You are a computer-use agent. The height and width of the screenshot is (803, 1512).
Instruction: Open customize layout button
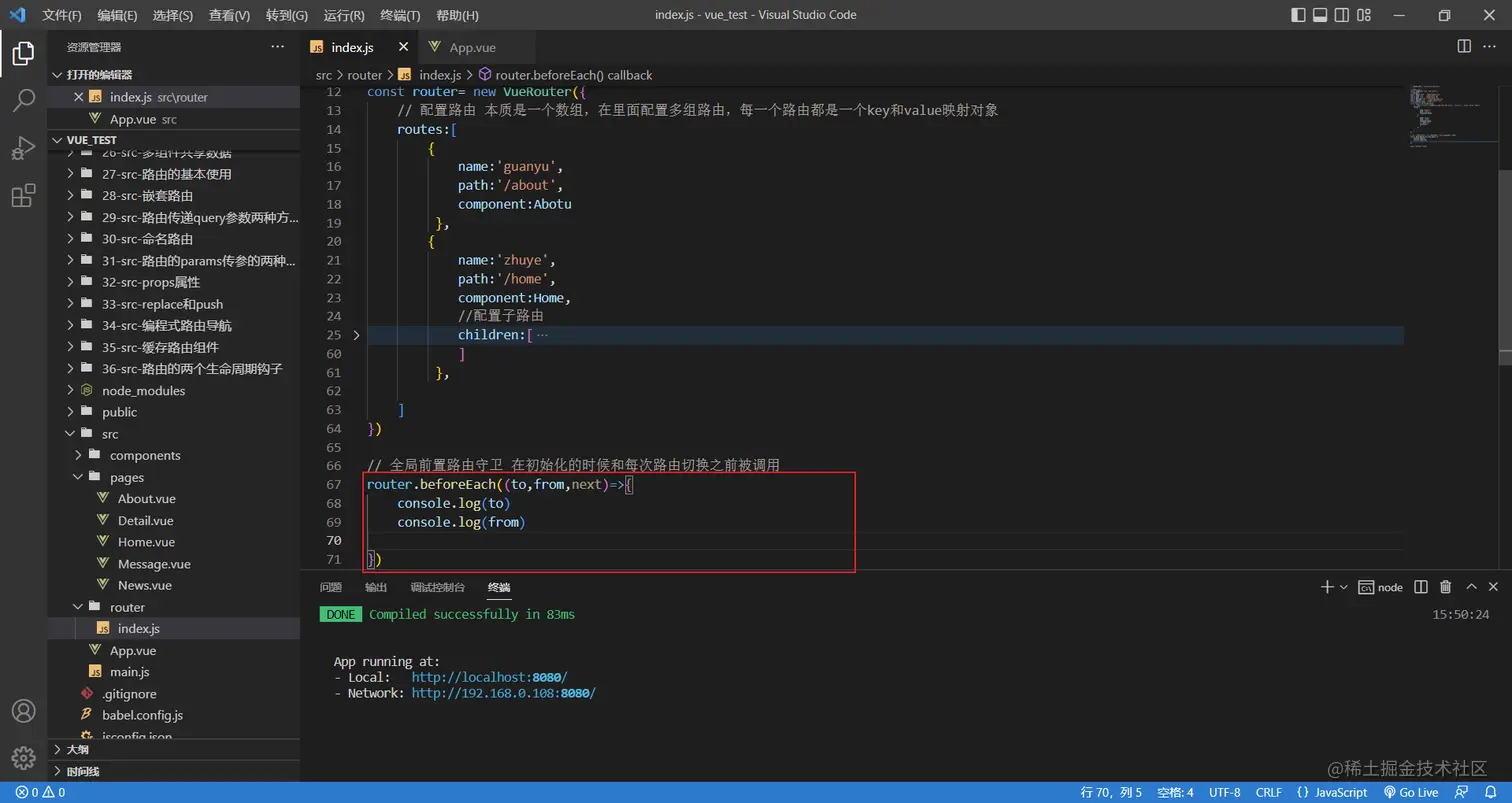1365,15
